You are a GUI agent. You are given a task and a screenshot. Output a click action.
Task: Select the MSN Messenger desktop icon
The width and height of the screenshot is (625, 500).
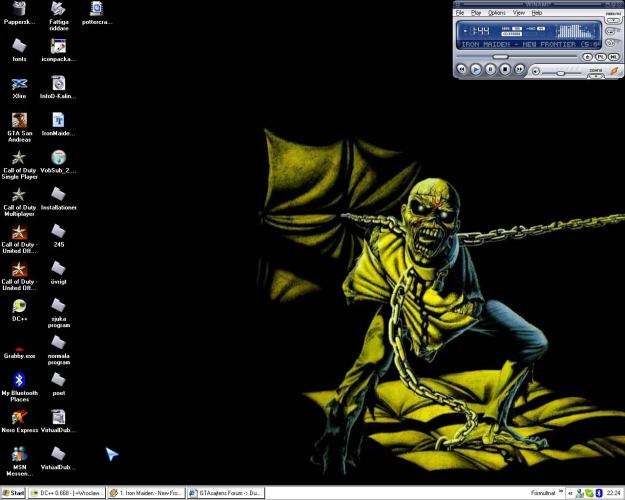19,458
